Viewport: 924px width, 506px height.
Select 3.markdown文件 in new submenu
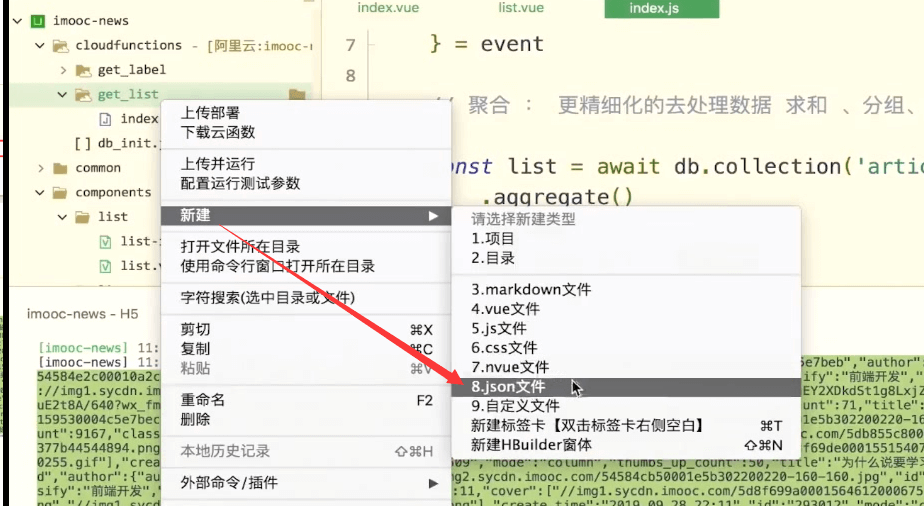coord(626,290)
